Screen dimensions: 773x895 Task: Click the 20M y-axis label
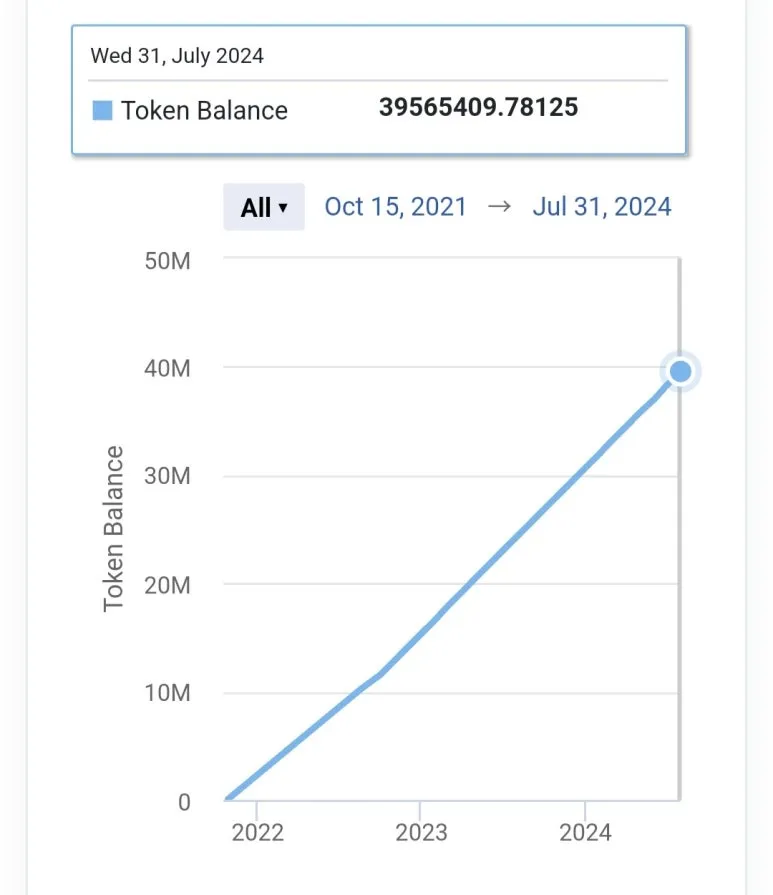coord(167,585)
